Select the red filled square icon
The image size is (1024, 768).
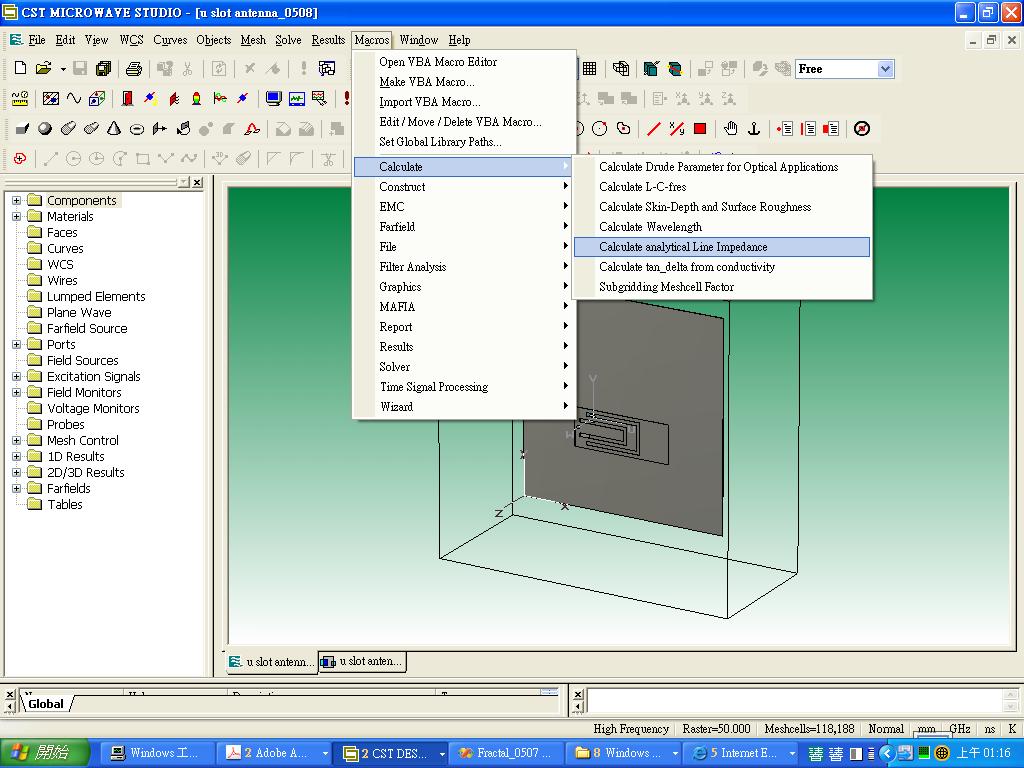coord(700,129)
